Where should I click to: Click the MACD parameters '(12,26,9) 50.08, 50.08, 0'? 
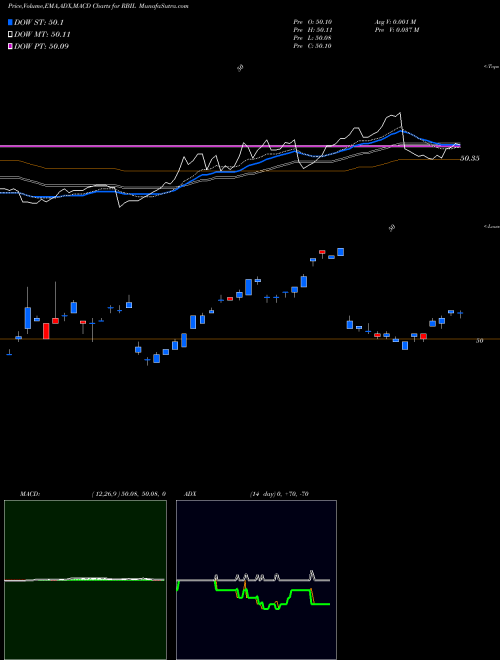tap(128, 494)
